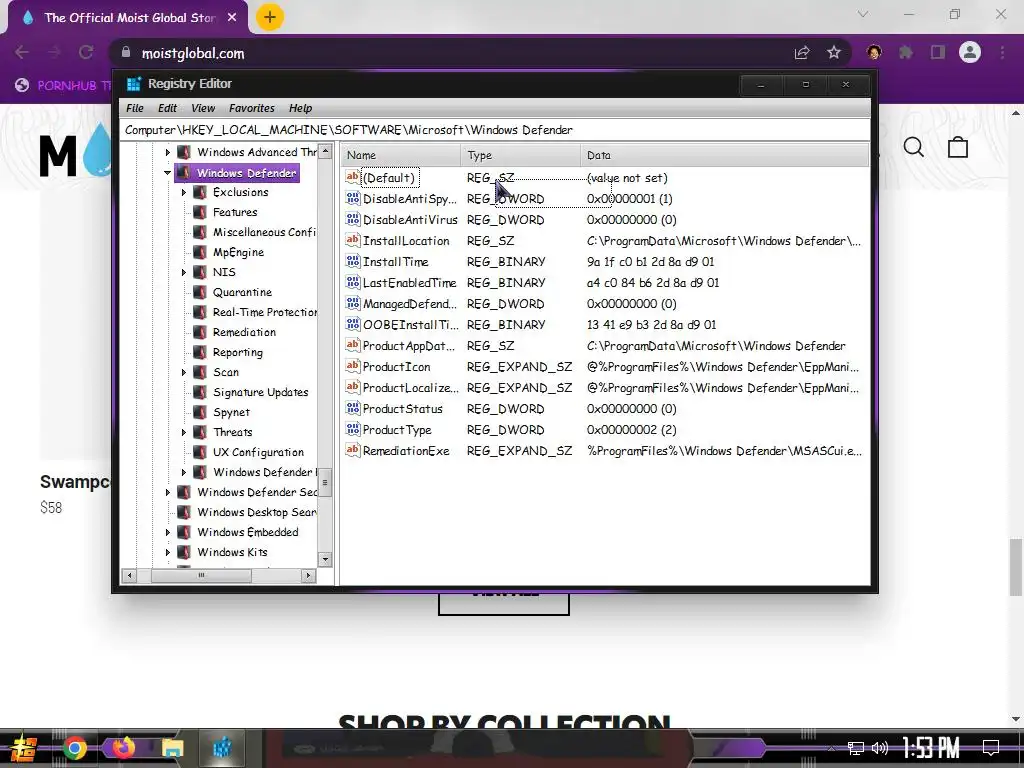
Task: Expand the Windows Embedded key
Action: pos(167,532)
